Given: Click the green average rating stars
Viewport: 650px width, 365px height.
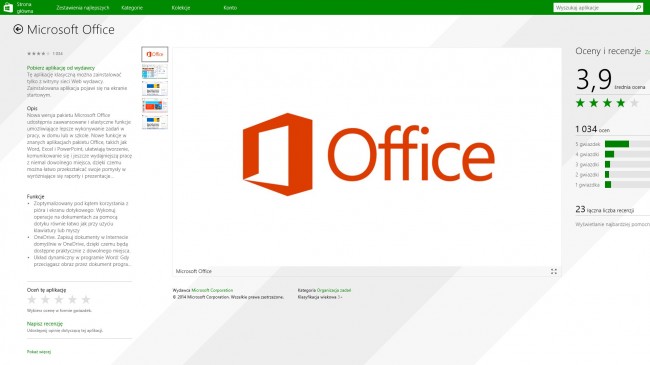Looking at the screenshot, I should [607, 103].
